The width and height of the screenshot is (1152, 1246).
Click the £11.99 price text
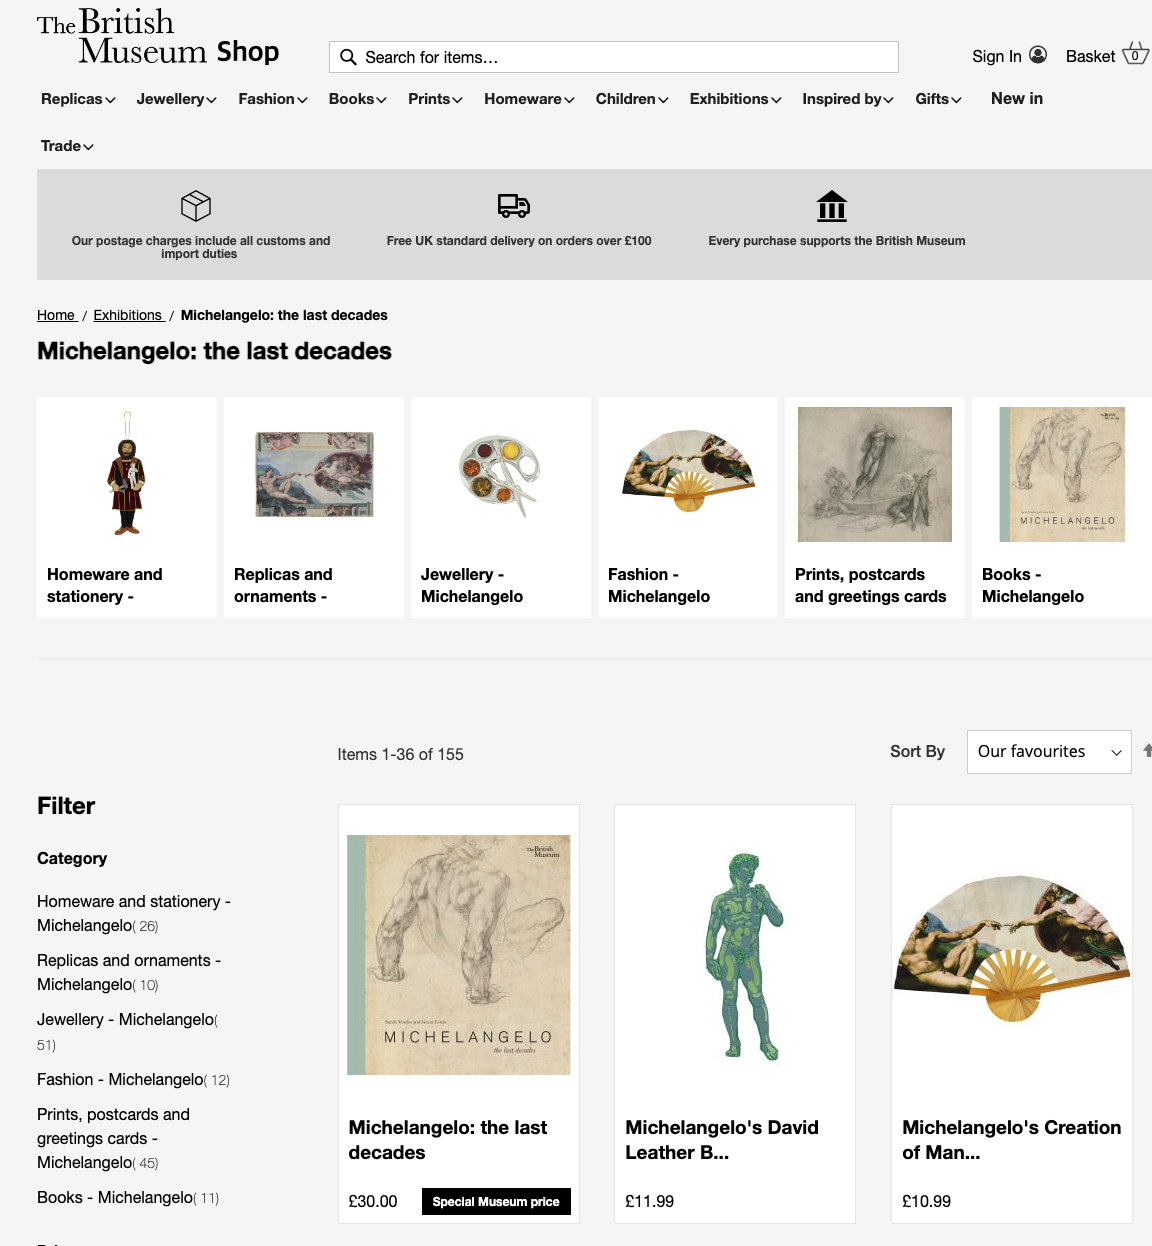(x=650, y=1201)
